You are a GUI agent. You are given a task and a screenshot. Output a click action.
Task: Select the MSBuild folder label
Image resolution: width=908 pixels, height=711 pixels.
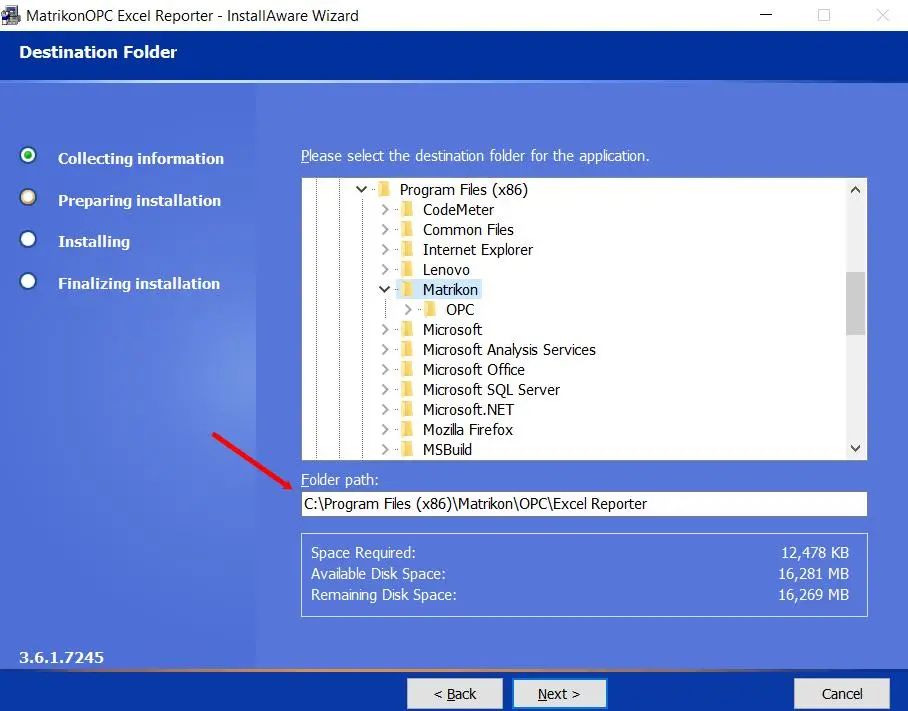click(x=447, y=449)
